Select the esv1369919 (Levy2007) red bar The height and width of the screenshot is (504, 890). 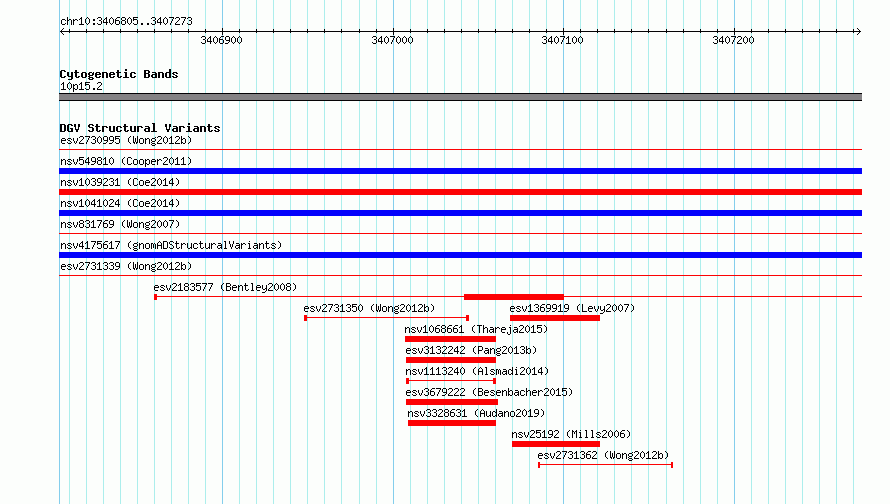coord(555,318)
